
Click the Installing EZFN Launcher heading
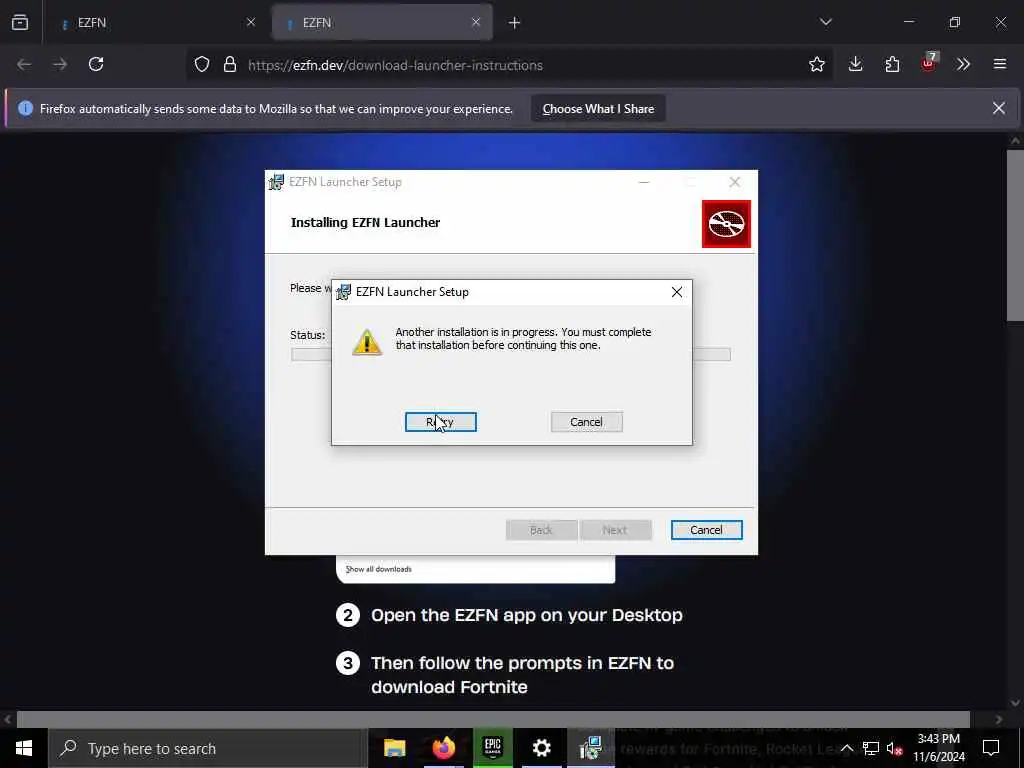[x=365, y=223]
